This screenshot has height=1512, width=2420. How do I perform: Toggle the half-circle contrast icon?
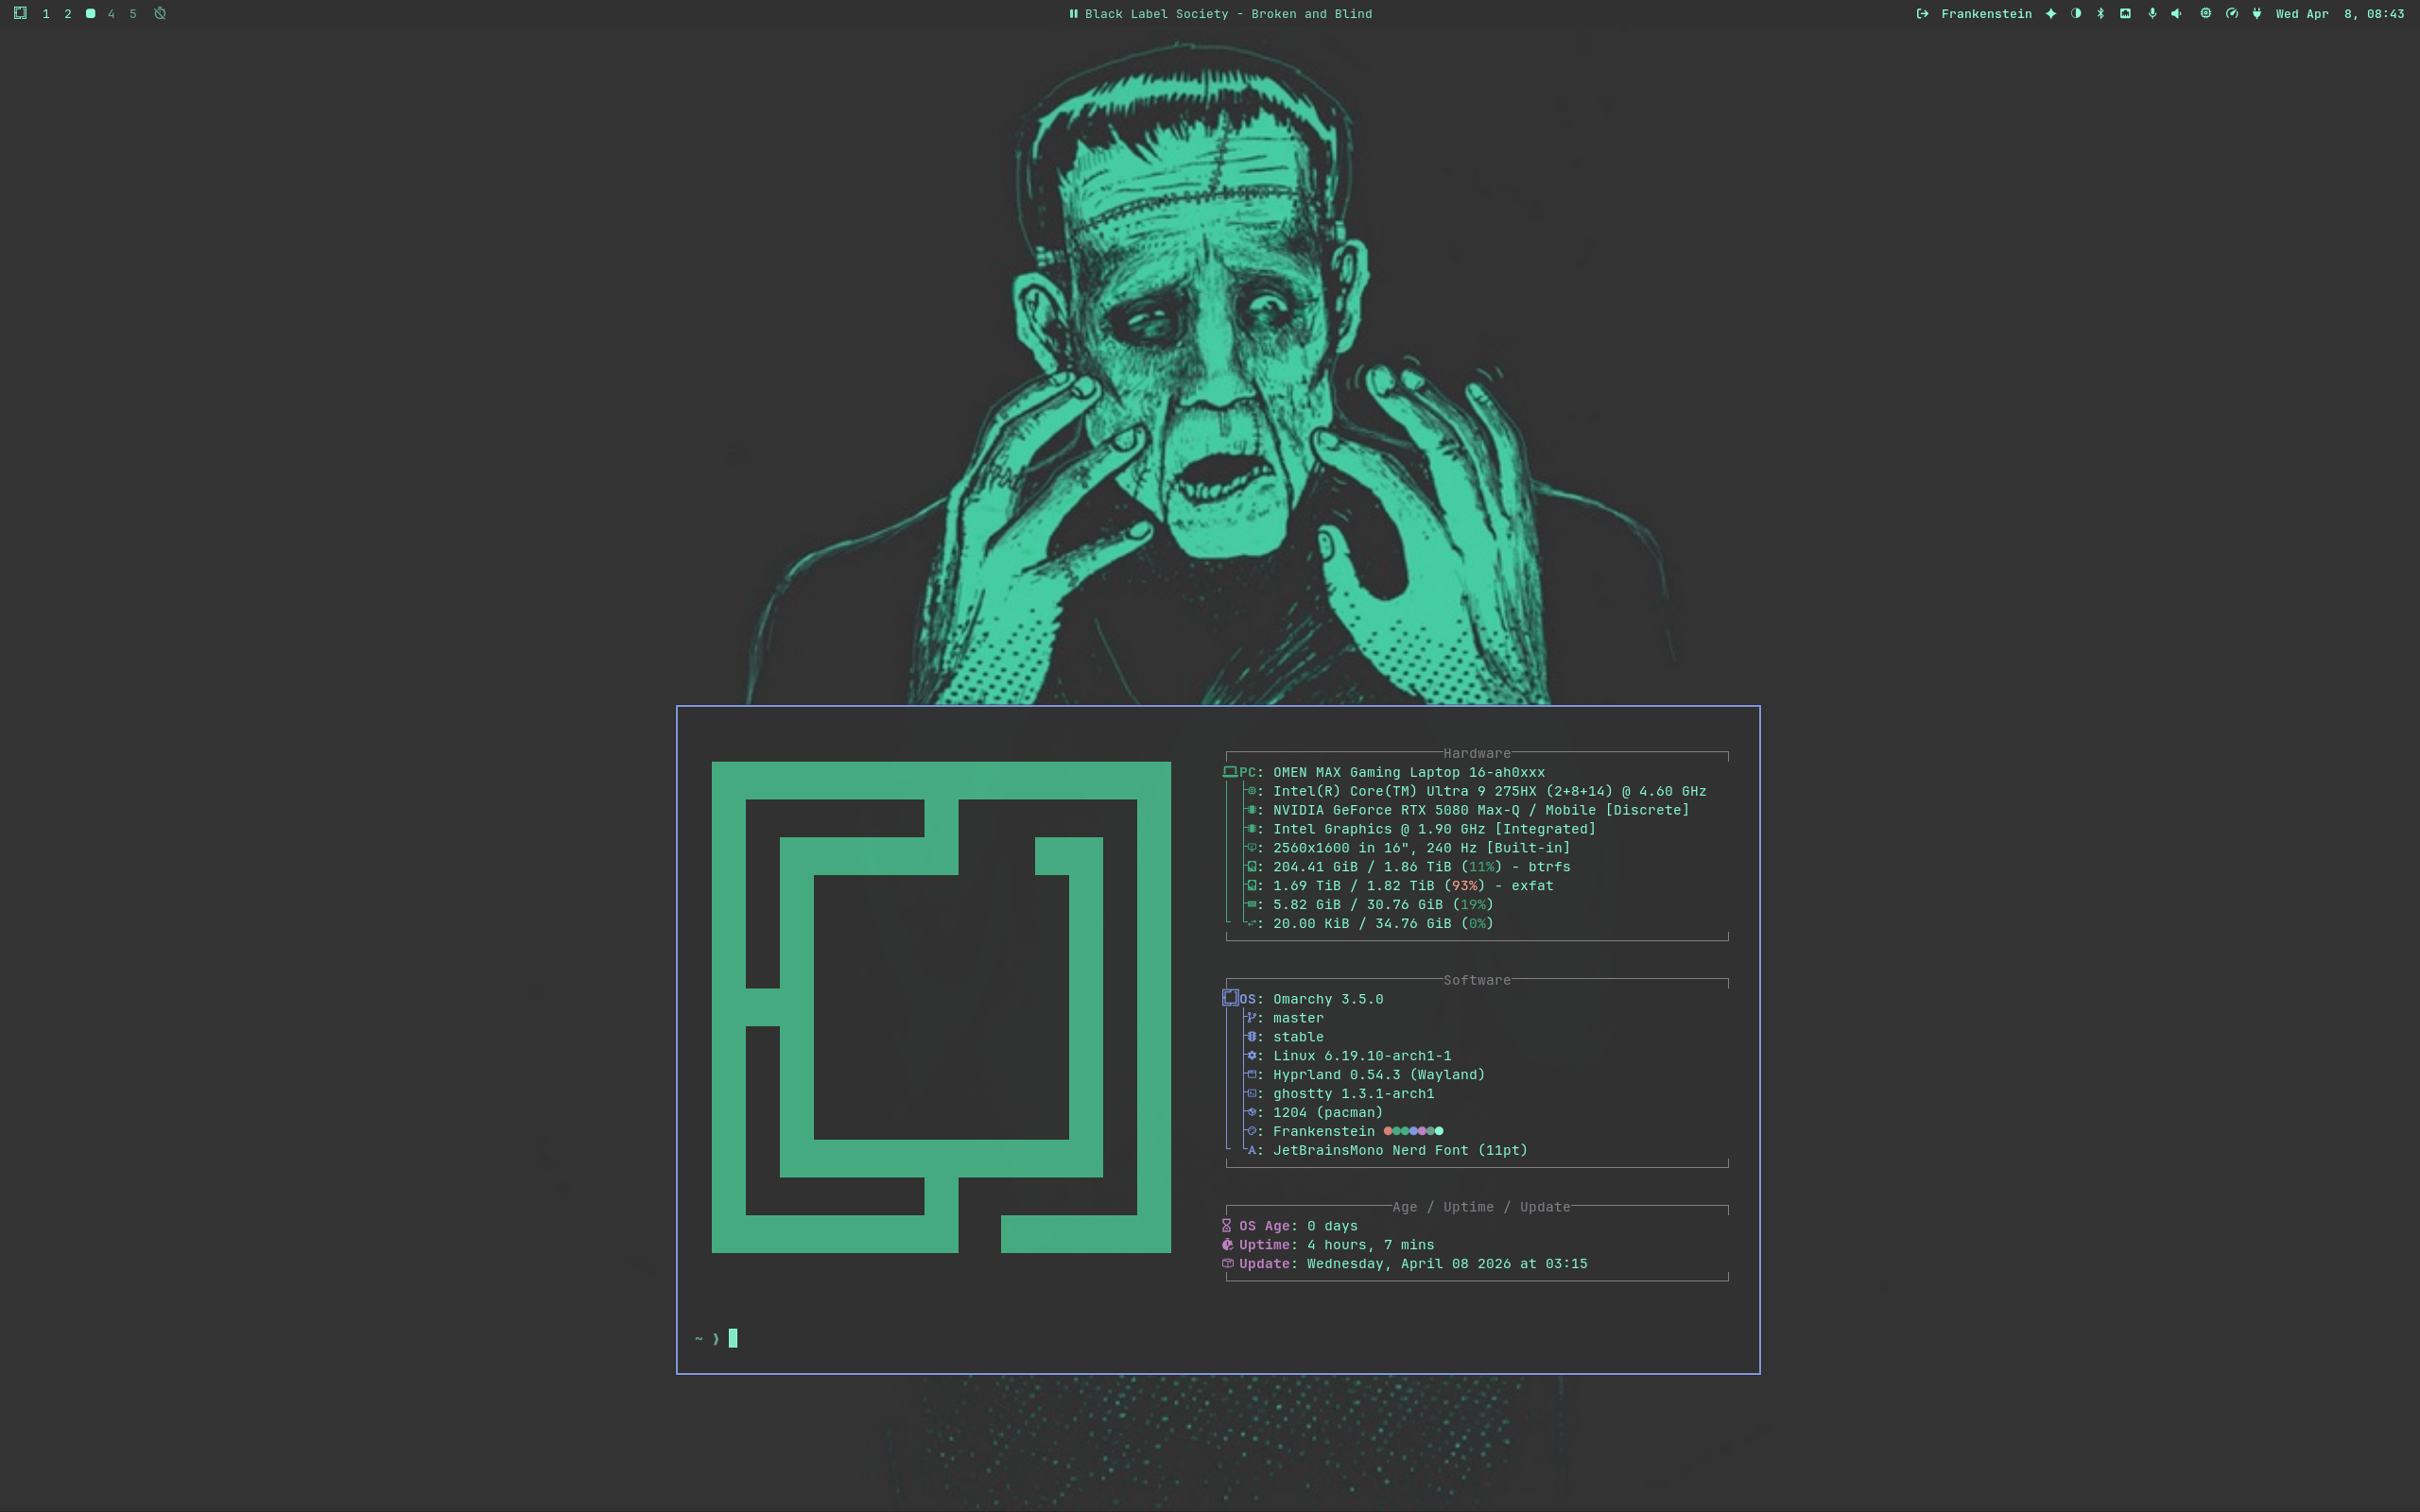2076,14
